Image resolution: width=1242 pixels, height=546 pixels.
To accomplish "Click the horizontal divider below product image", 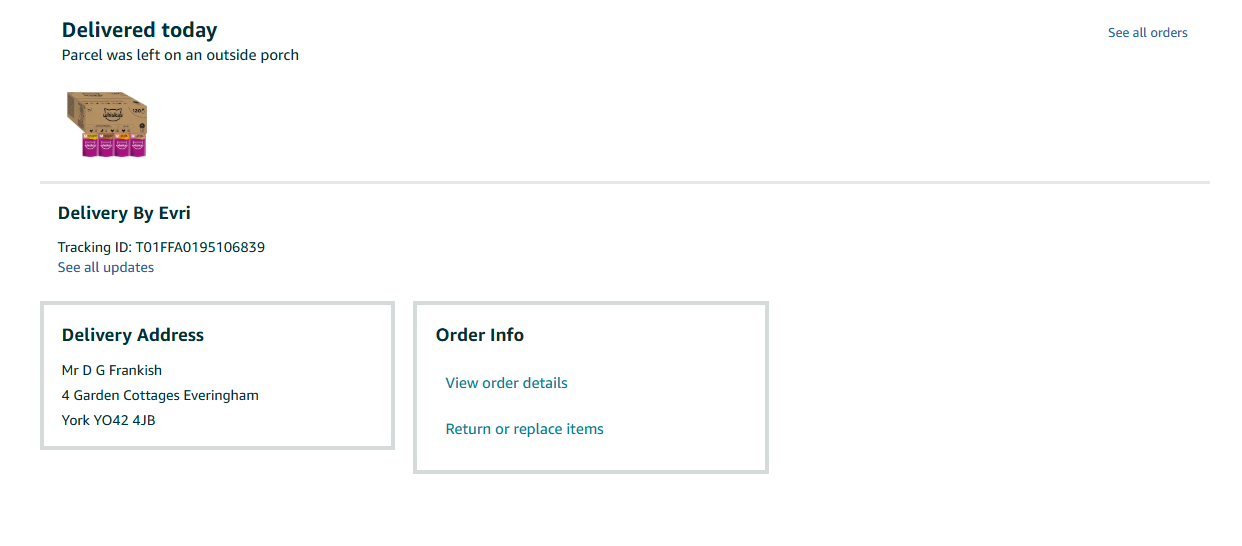I will pos(625,183).
